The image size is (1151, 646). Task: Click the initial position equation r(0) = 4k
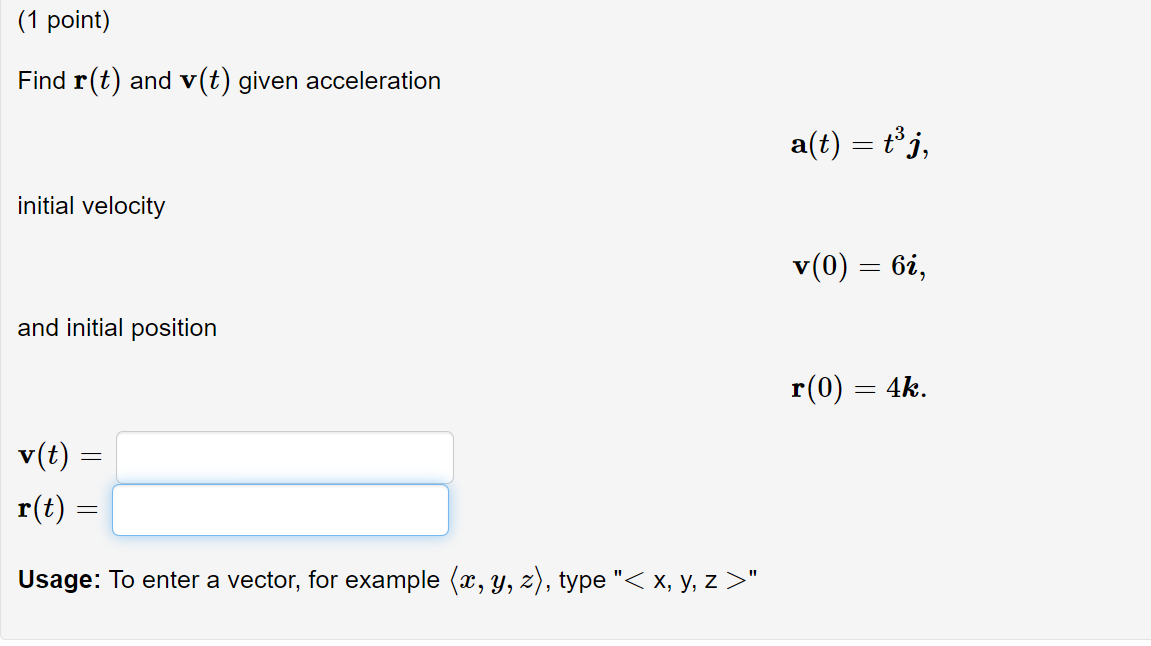tap(855, 388)
